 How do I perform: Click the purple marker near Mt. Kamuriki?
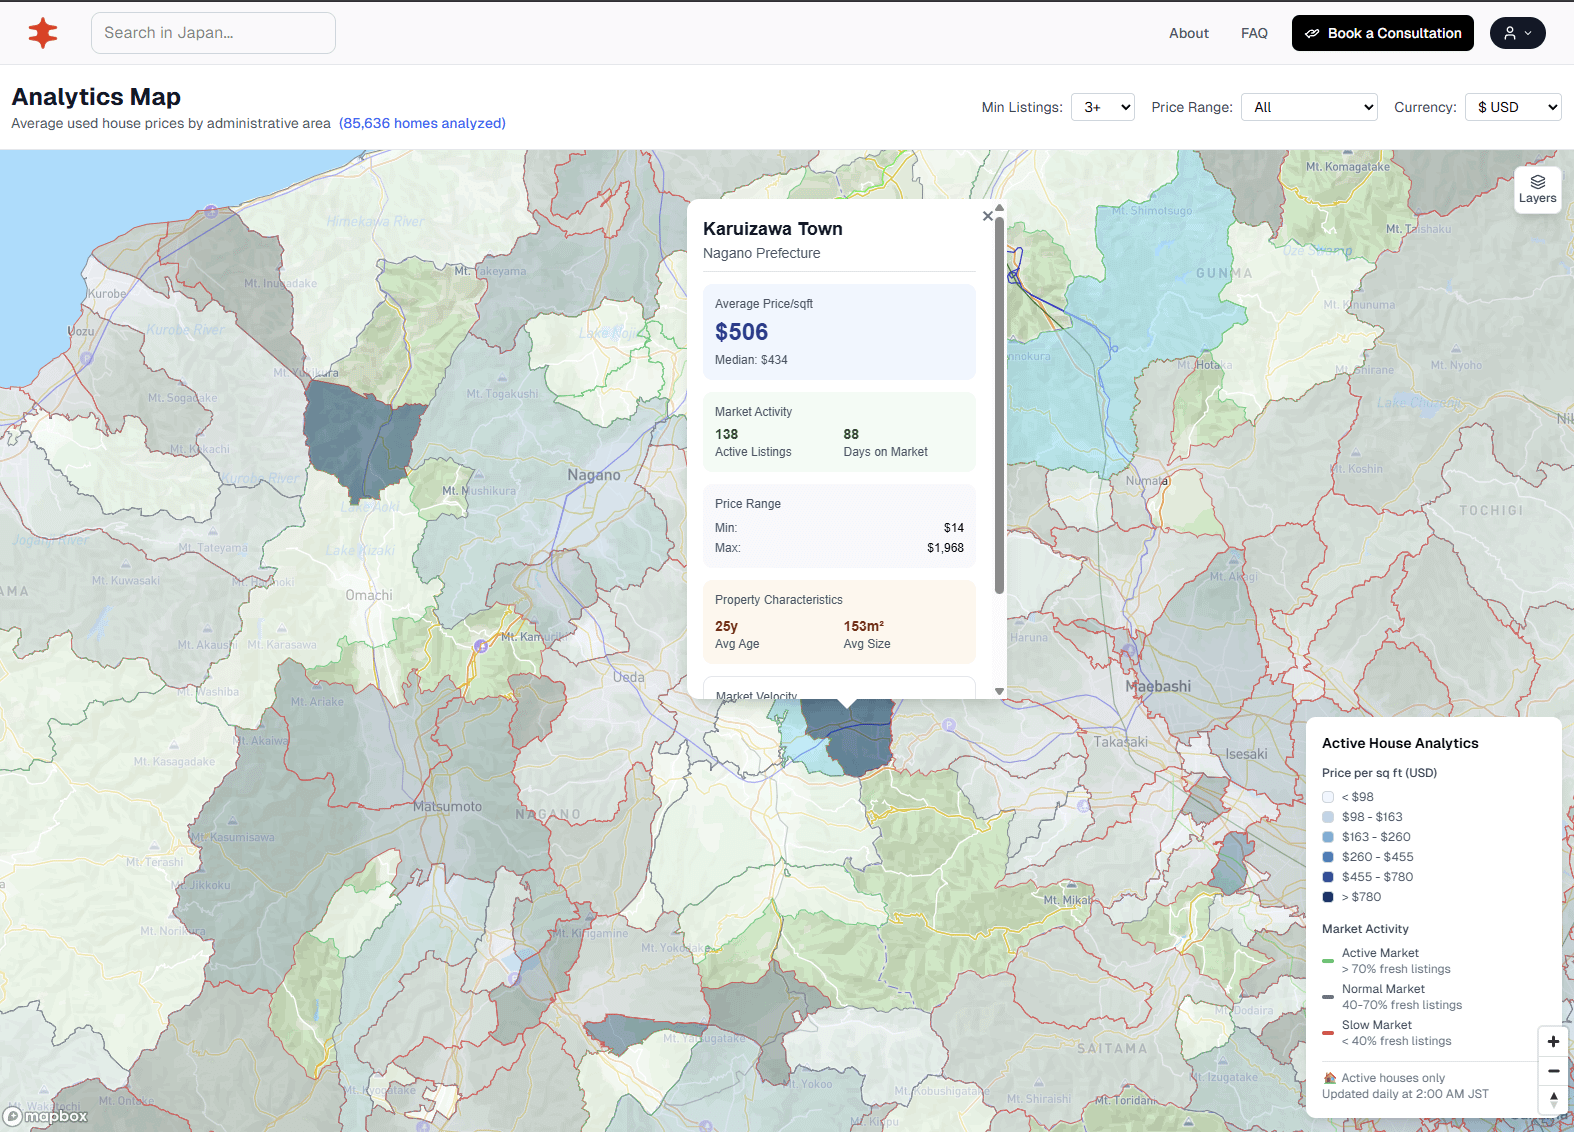(481, 646)
